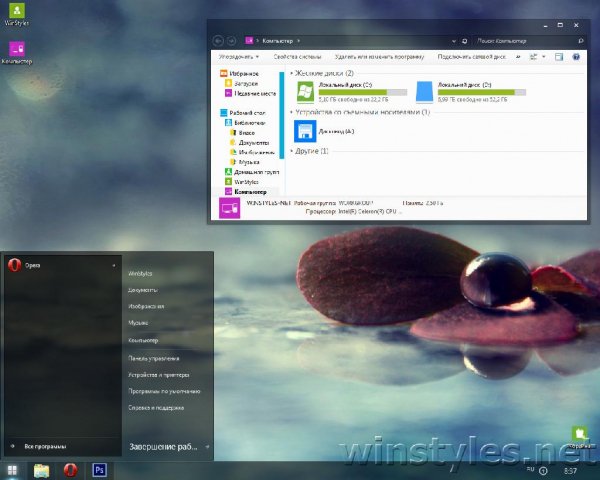Image resolution: width=600 pixels, height=480 pixels.
Task: Open the view options dropdown arrow
Action: click(x=544, y=57)
